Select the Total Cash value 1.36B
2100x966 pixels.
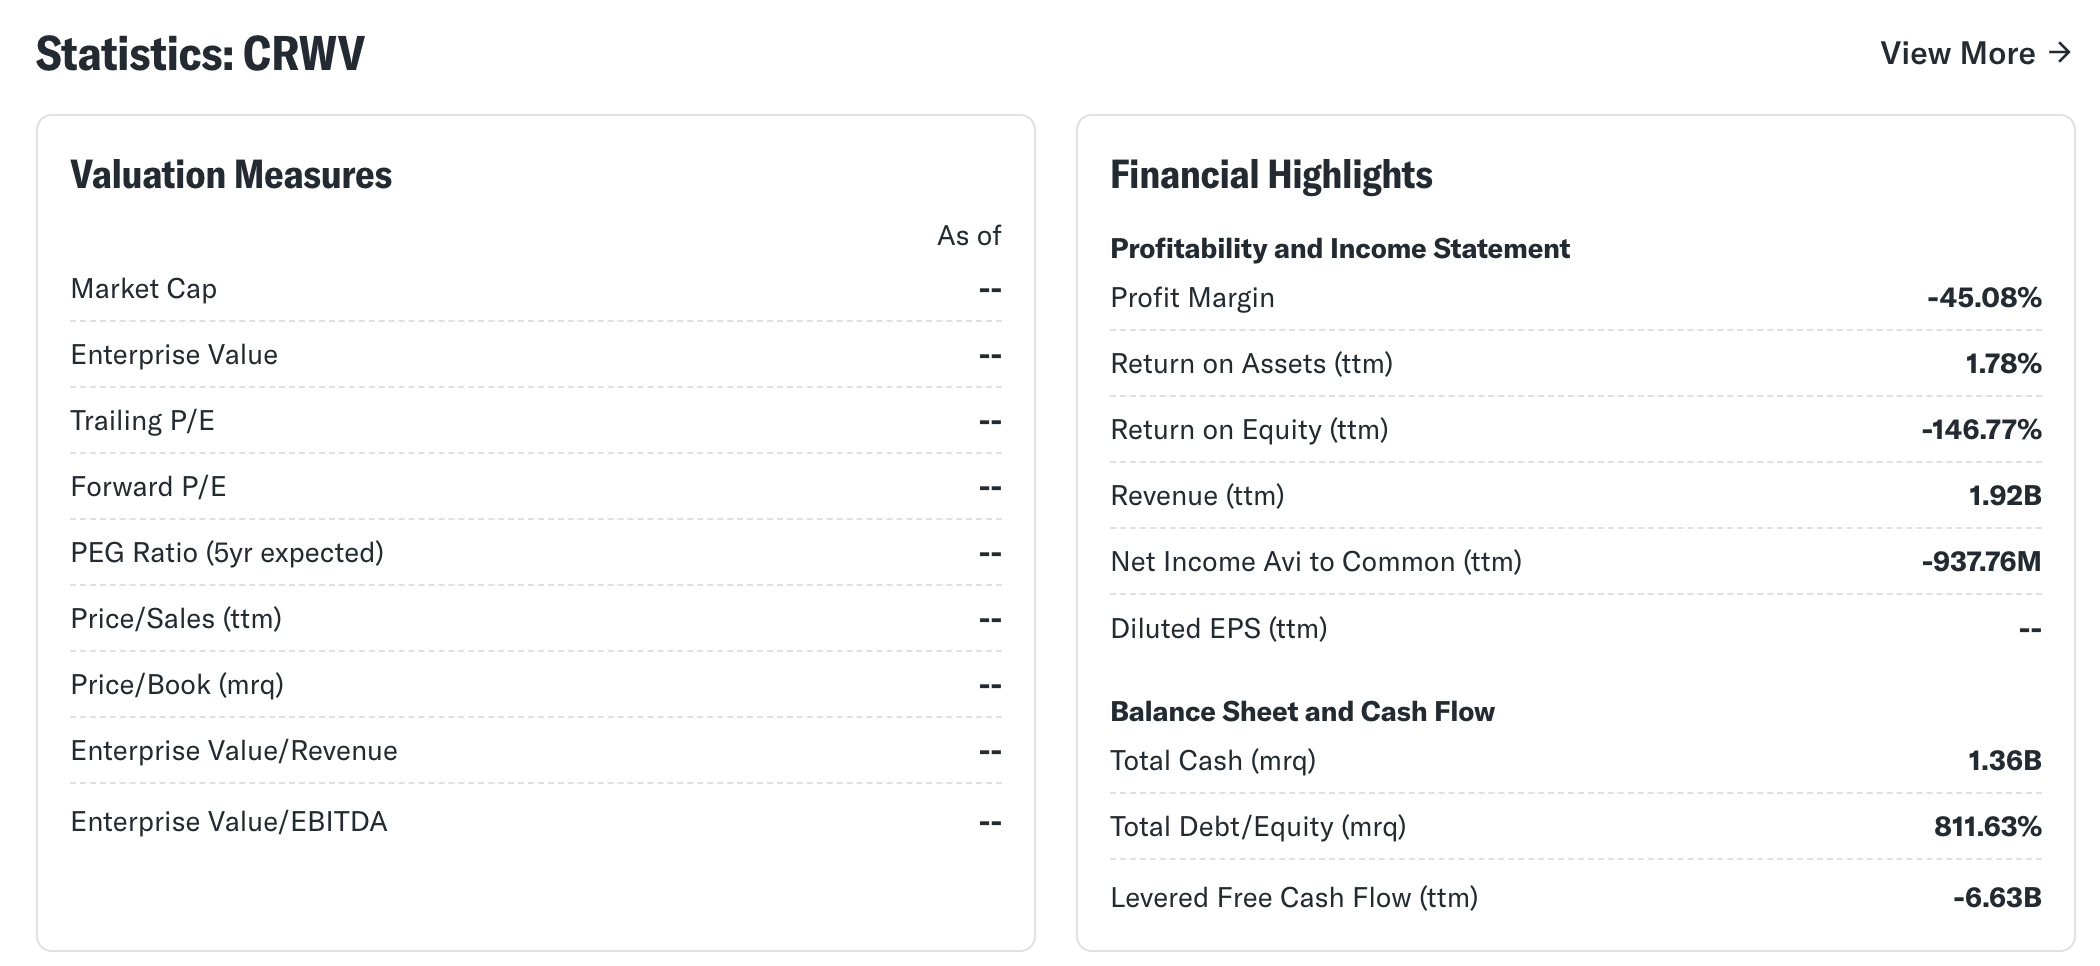[2005, 761]
